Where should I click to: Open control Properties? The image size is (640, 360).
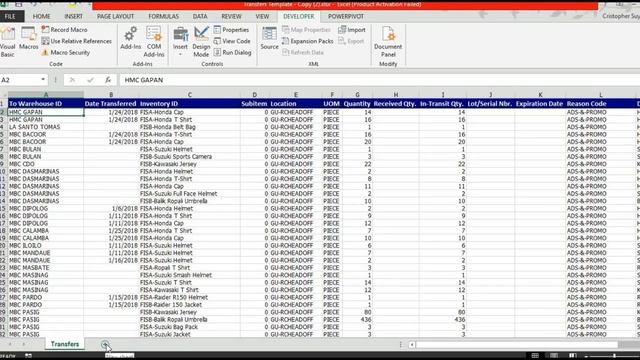tap(231, 30)
